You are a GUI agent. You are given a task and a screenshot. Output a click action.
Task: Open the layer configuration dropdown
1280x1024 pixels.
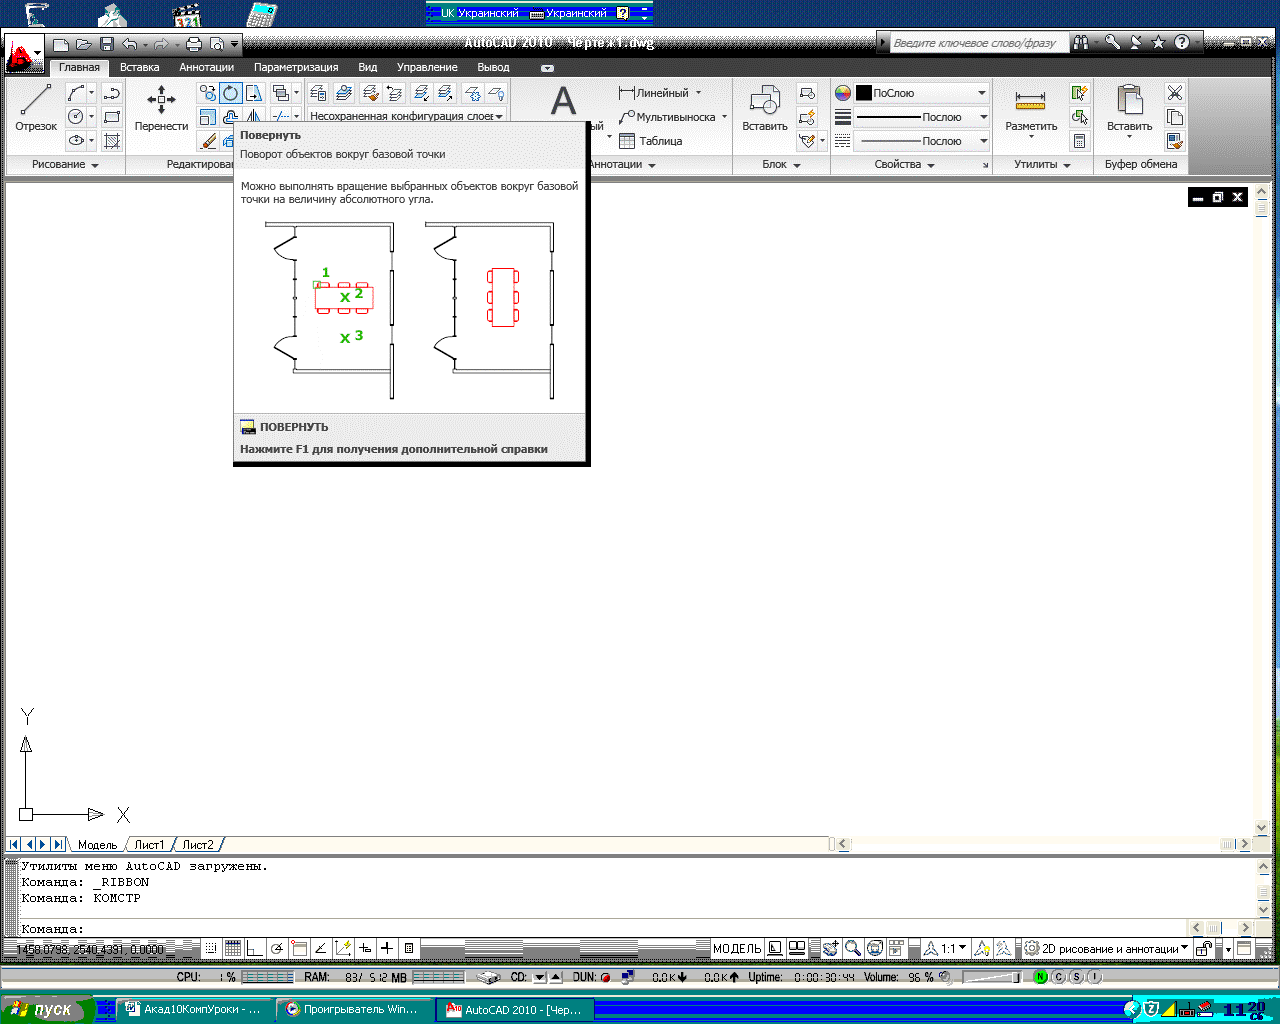406,116
